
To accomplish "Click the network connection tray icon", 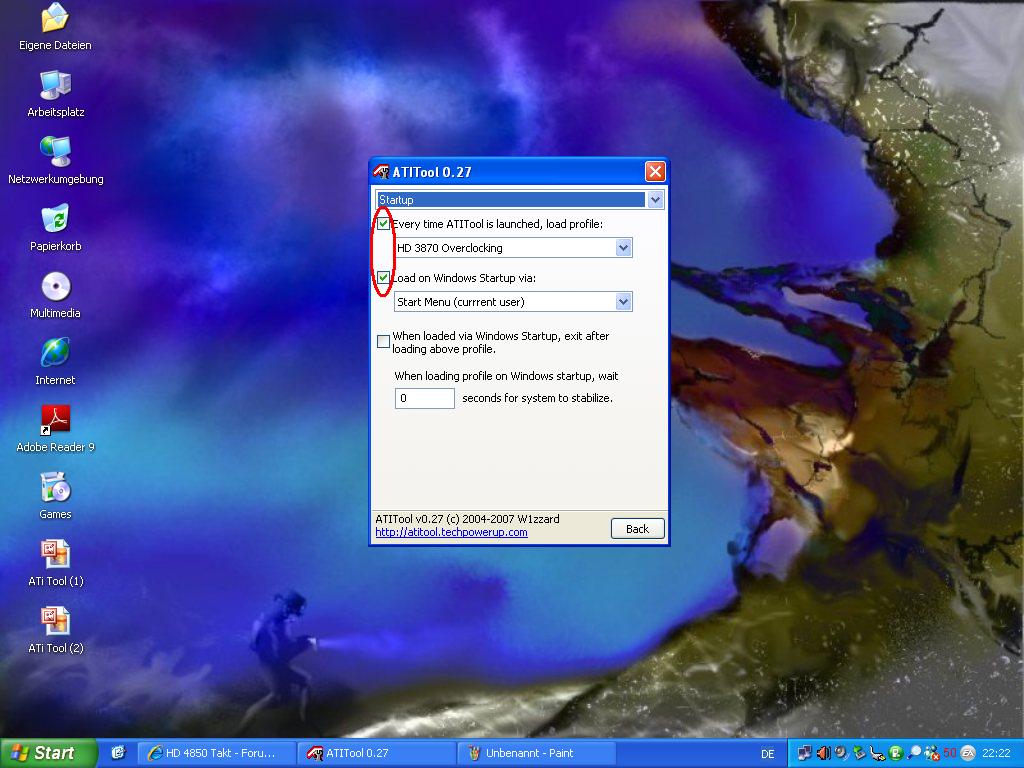I will (805, 753).
